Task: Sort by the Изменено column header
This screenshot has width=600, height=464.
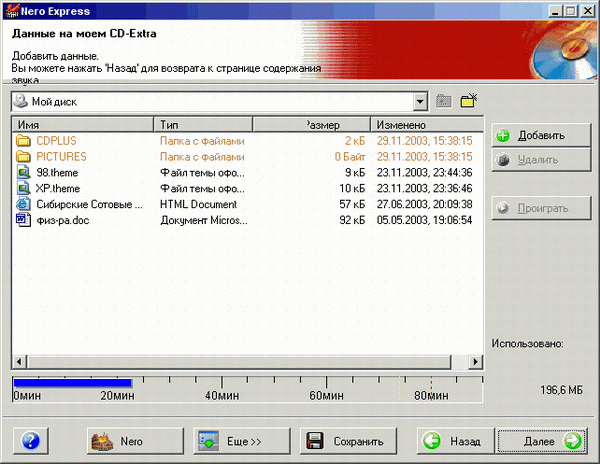Action: [427, 125]
